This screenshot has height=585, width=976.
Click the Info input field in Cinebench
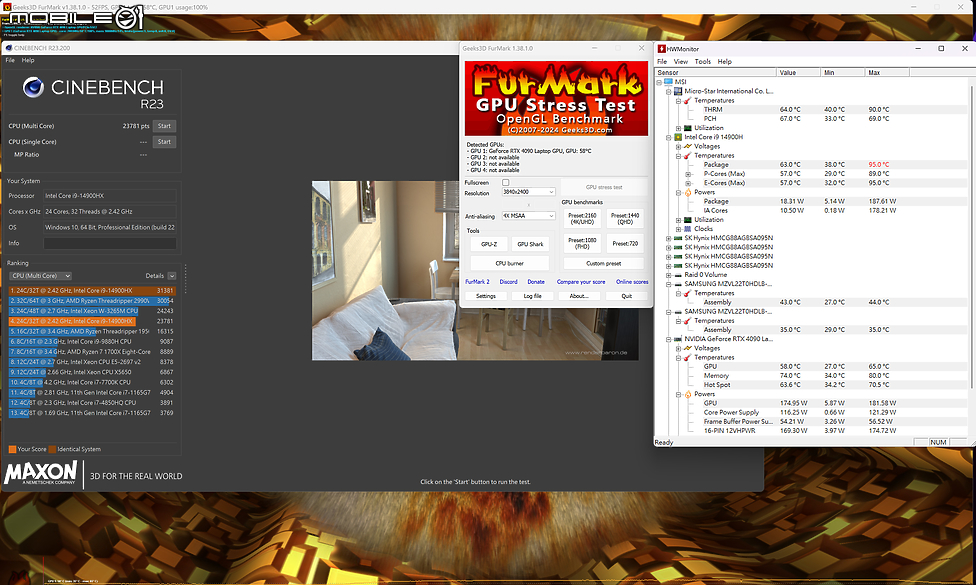point(110,243)
